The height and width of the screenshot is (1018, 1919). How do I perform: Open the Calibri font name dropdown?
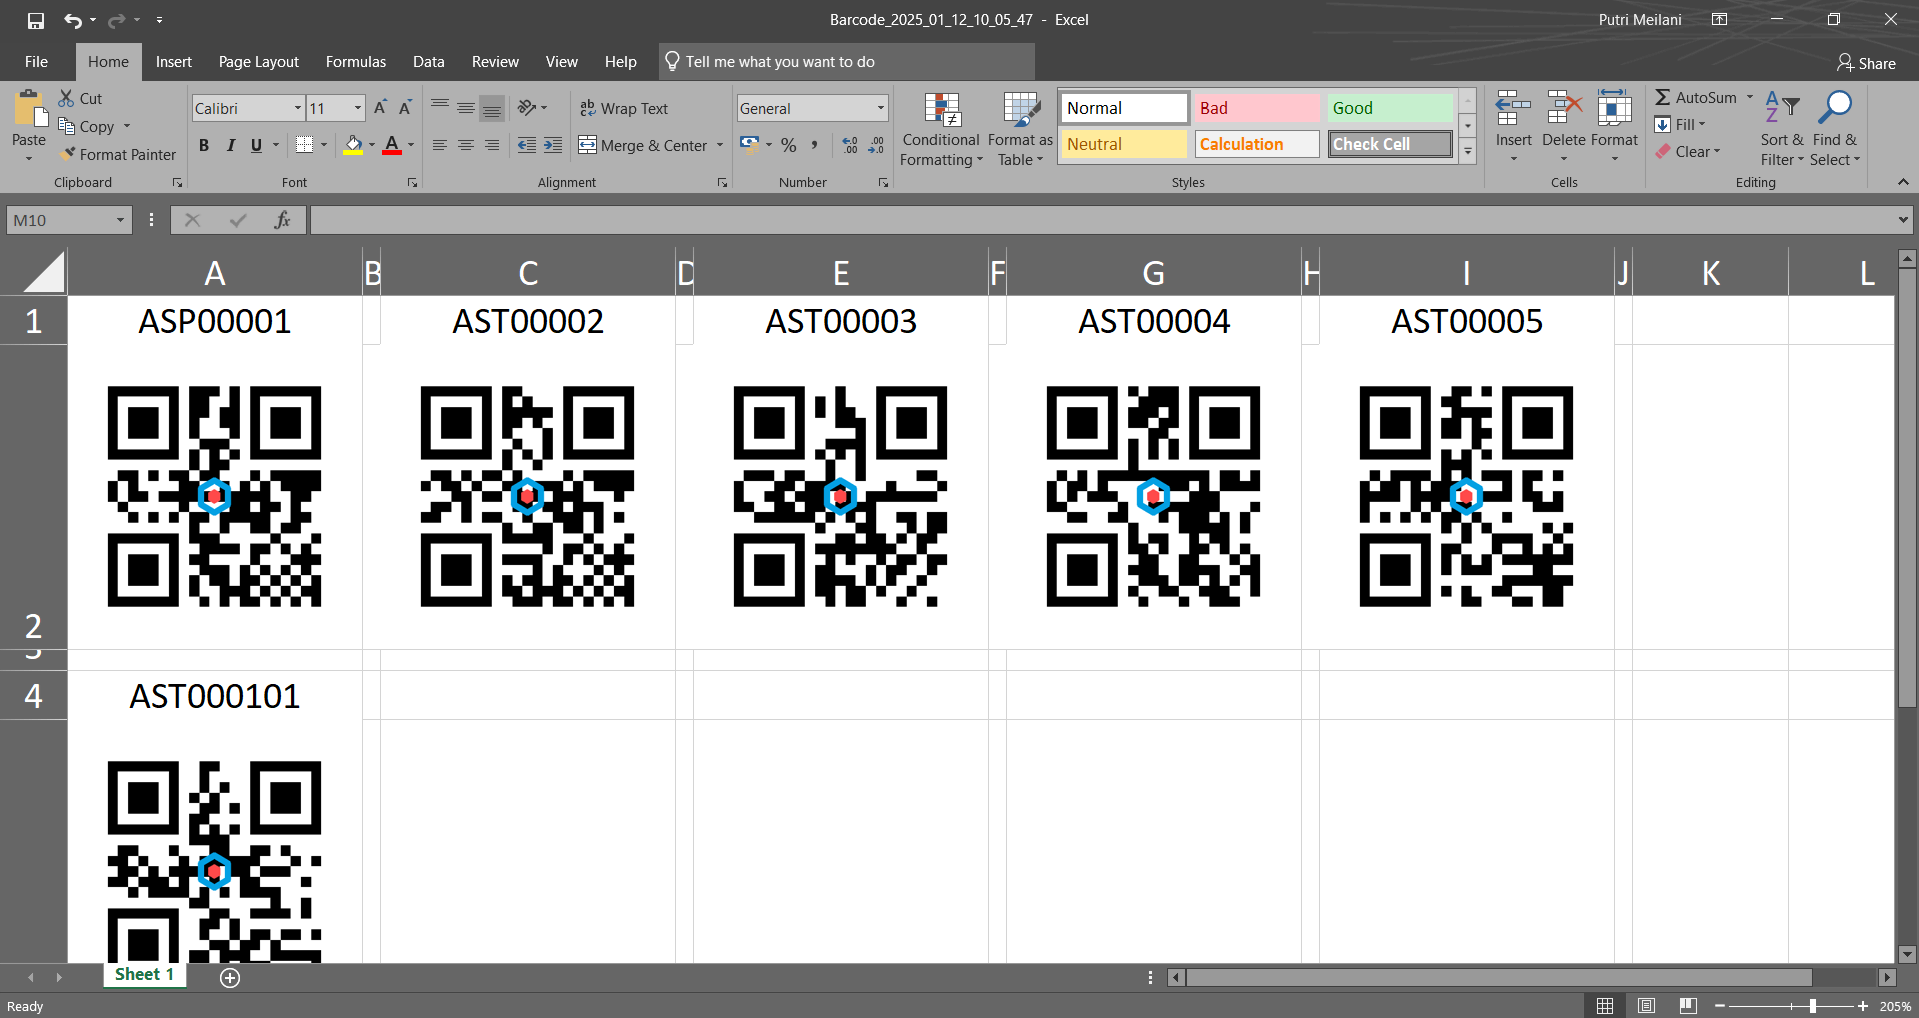coord(298,108)
